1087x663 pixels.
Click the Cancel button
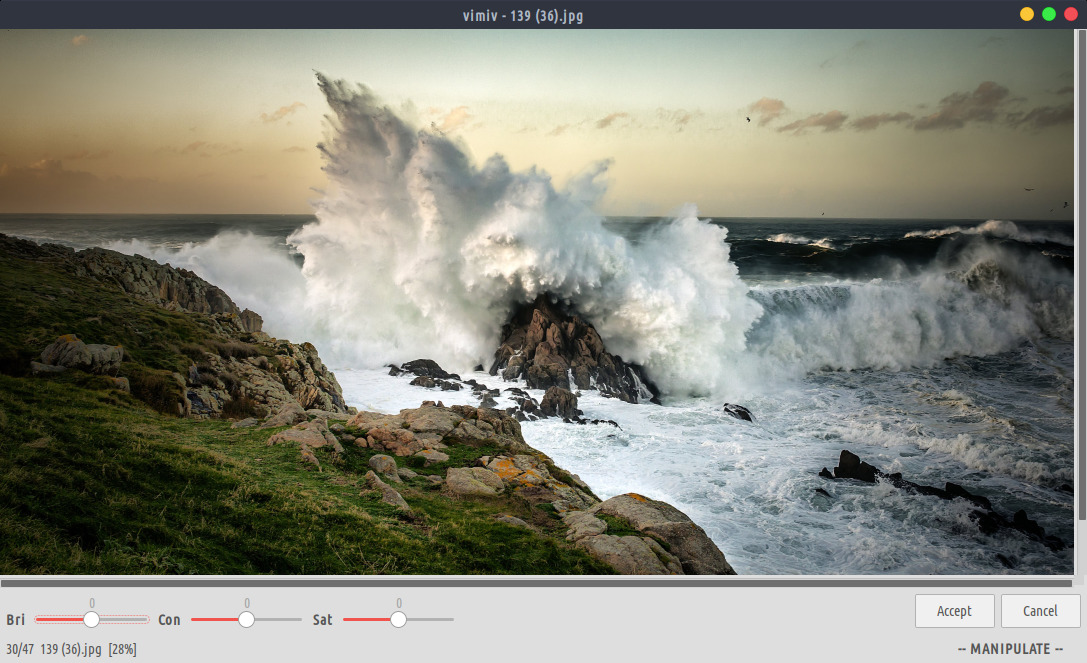[1040, 611]
